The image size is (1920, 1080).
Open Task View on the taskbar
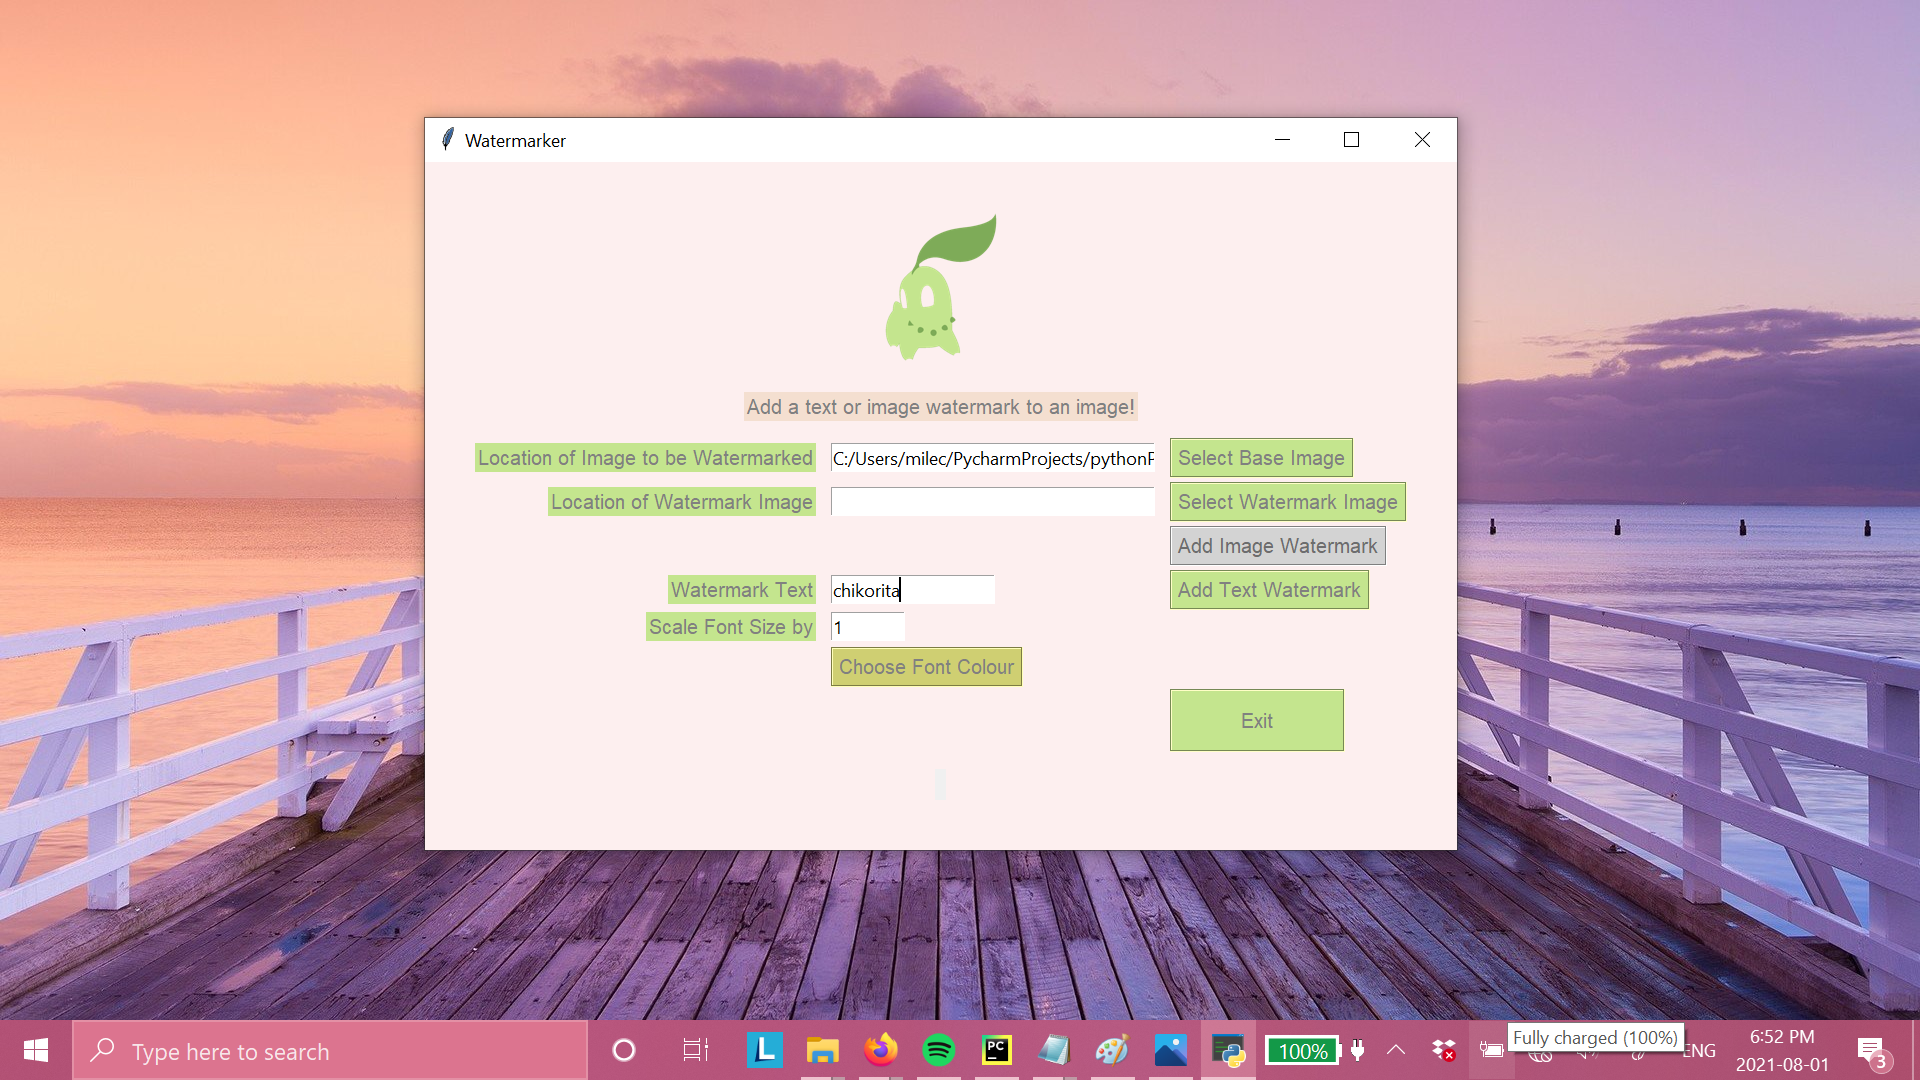coord(696,1051)
